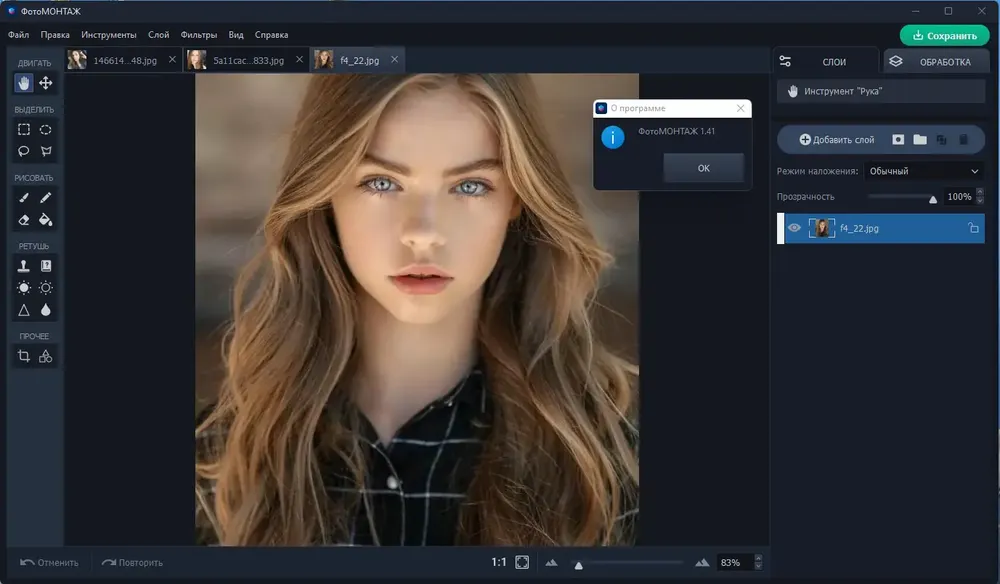The width and height of the screenshot is (1000, 584).
Task: Select the Crop tool under Прочее
Action: coord(24,356)
